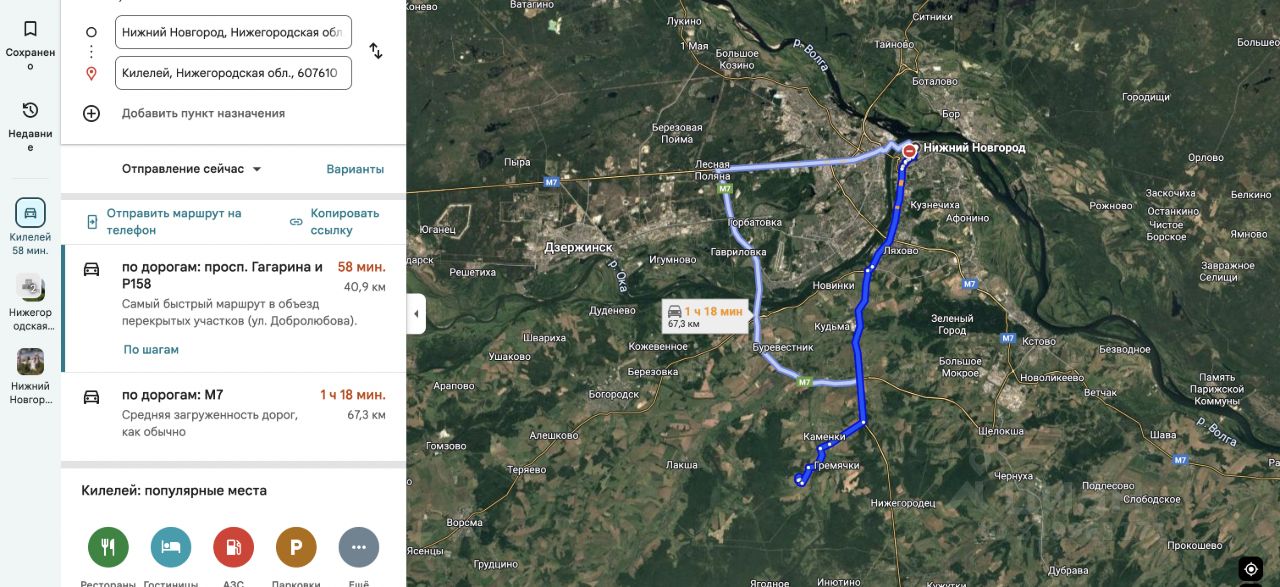Viewport: 1280px width, 587px height.
Task: Open route options via 'Варианты'
Action: (355, 169)
